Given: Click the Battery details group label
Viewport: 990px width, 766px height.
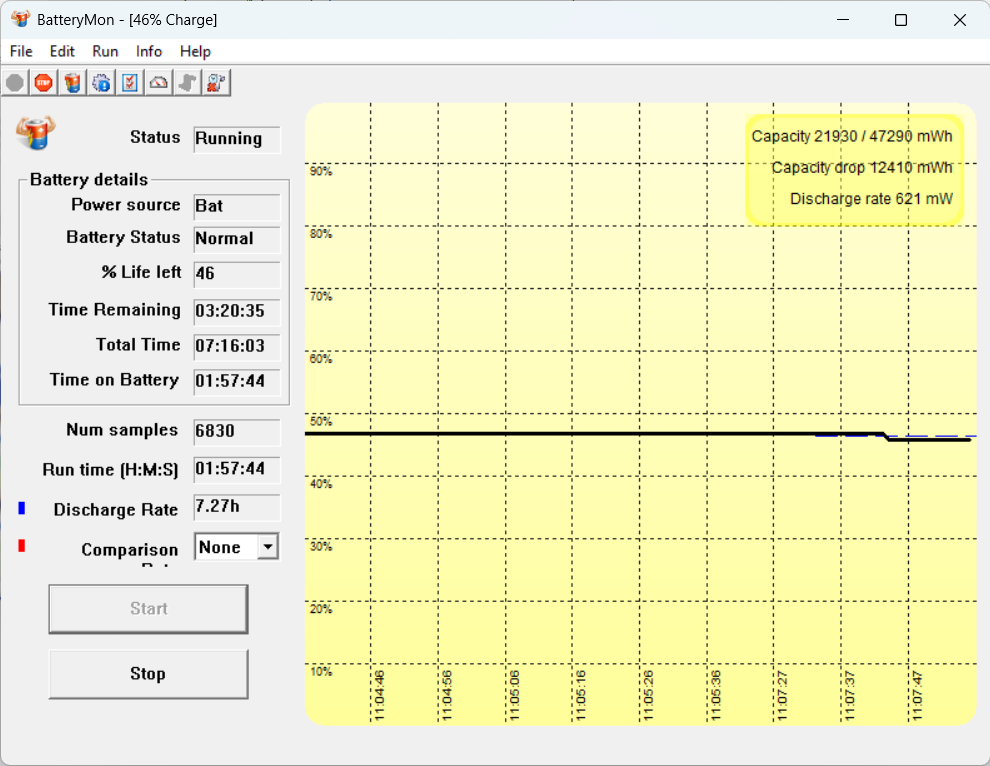Looking at the screenshot, I should [89, 180].
